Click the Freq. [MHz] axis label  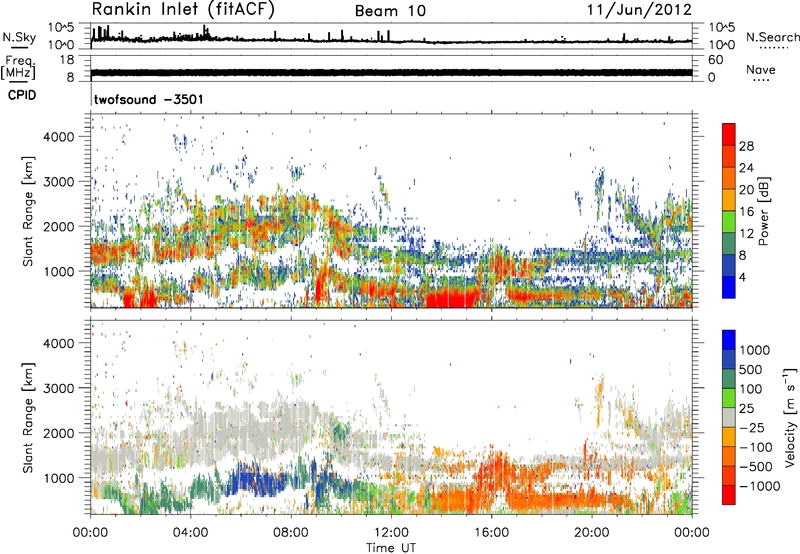[x=18, y=68]
